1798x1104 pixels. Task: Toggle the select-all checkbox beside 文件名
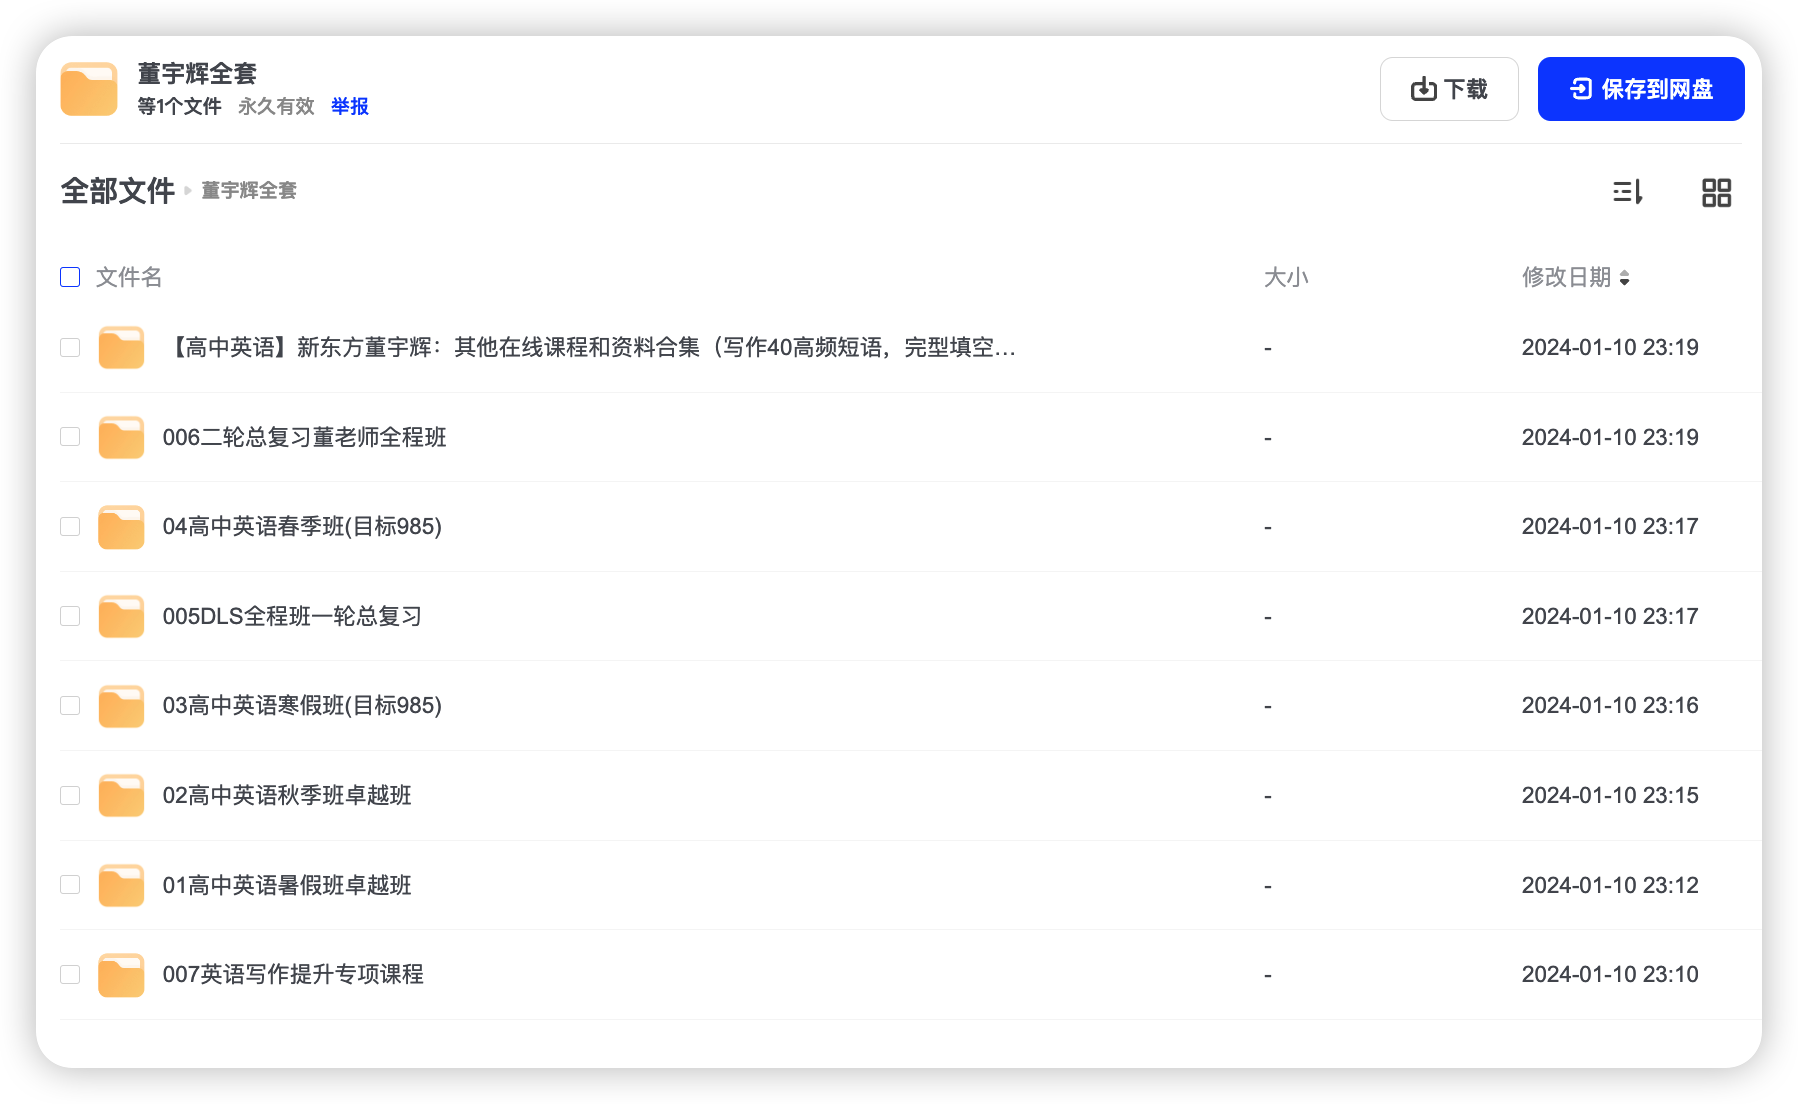(x=70, y=277)
